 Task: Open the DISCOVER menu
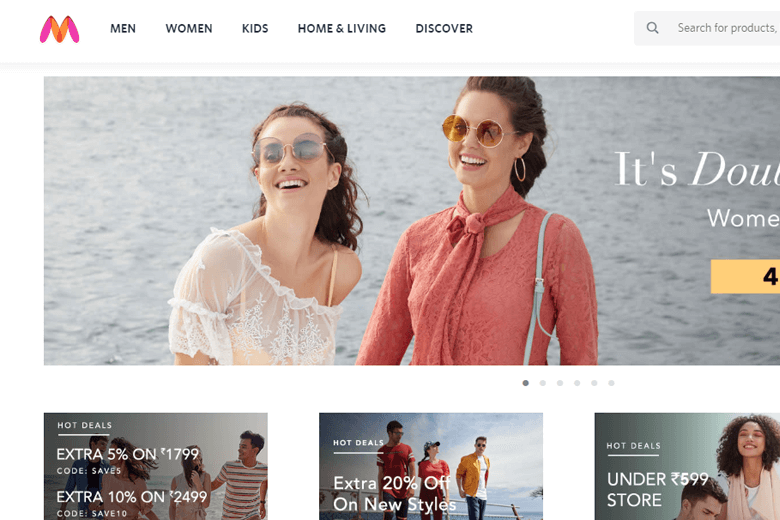(x=444, y=28)
